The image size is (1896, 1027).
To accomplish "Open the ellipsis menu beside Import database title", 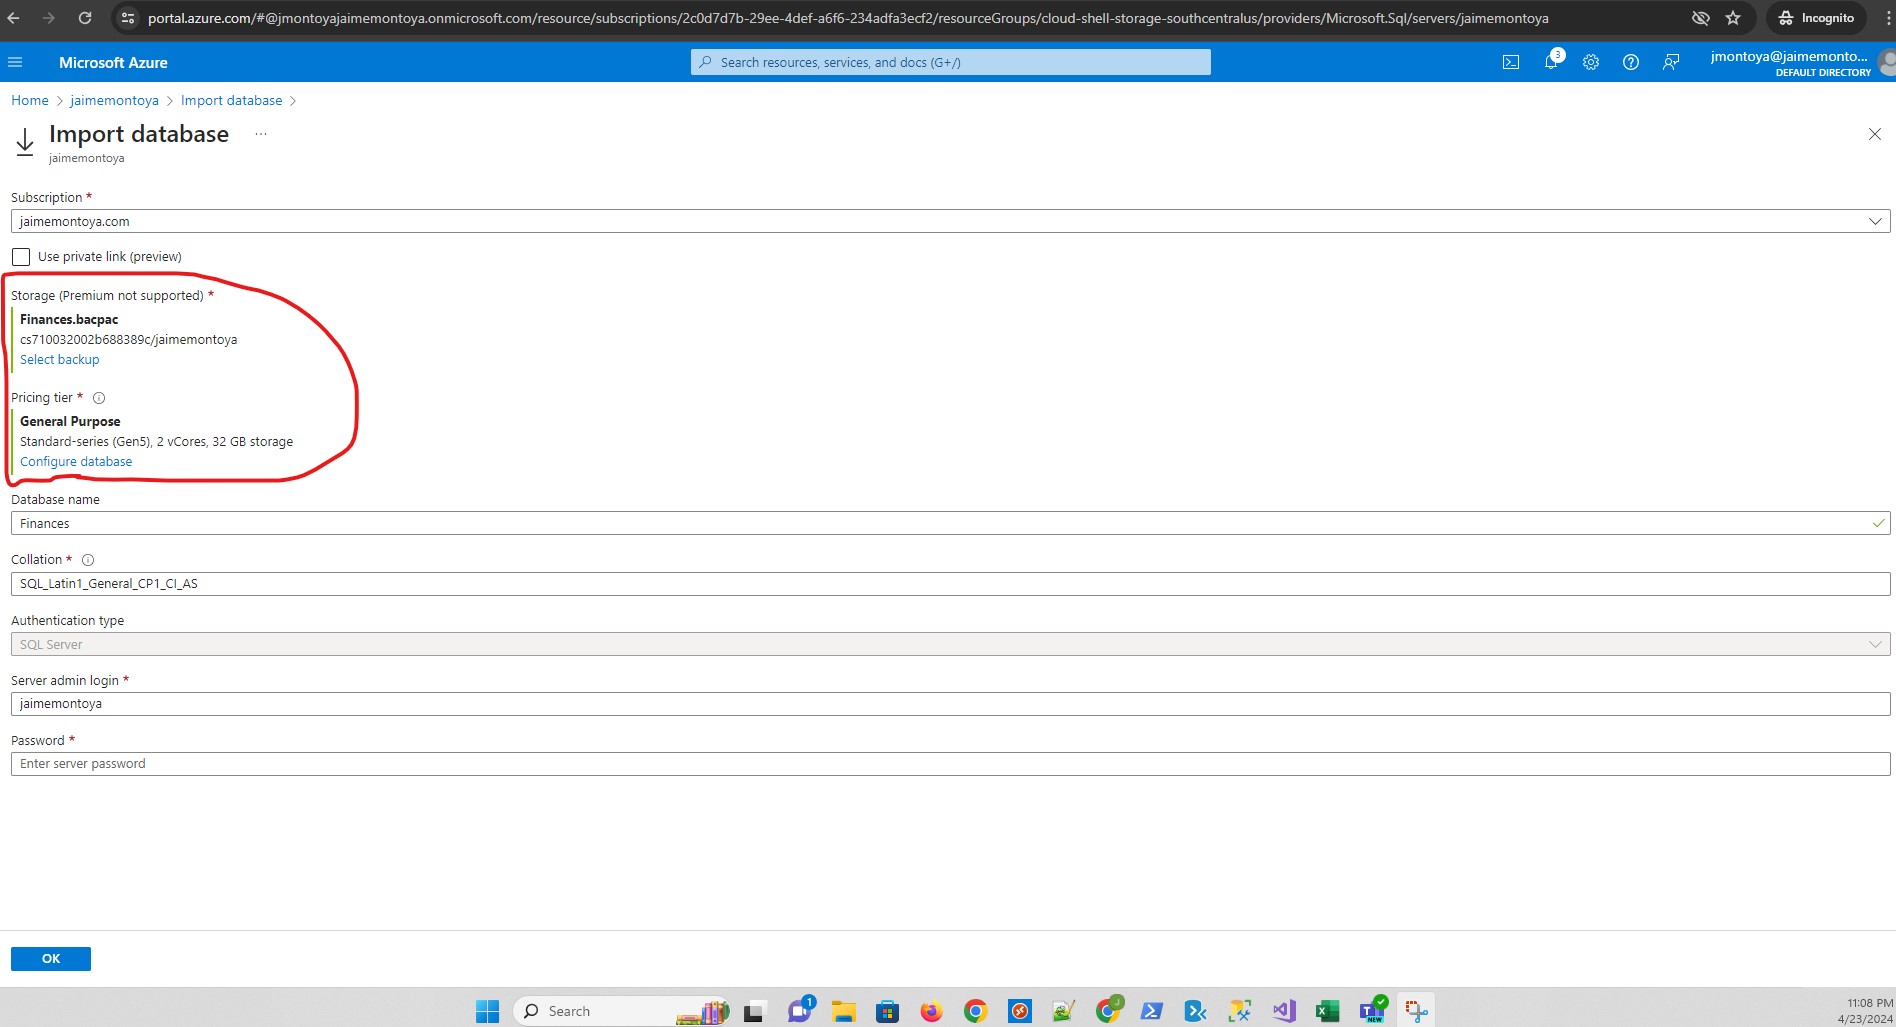I will (x=261, y=134).
